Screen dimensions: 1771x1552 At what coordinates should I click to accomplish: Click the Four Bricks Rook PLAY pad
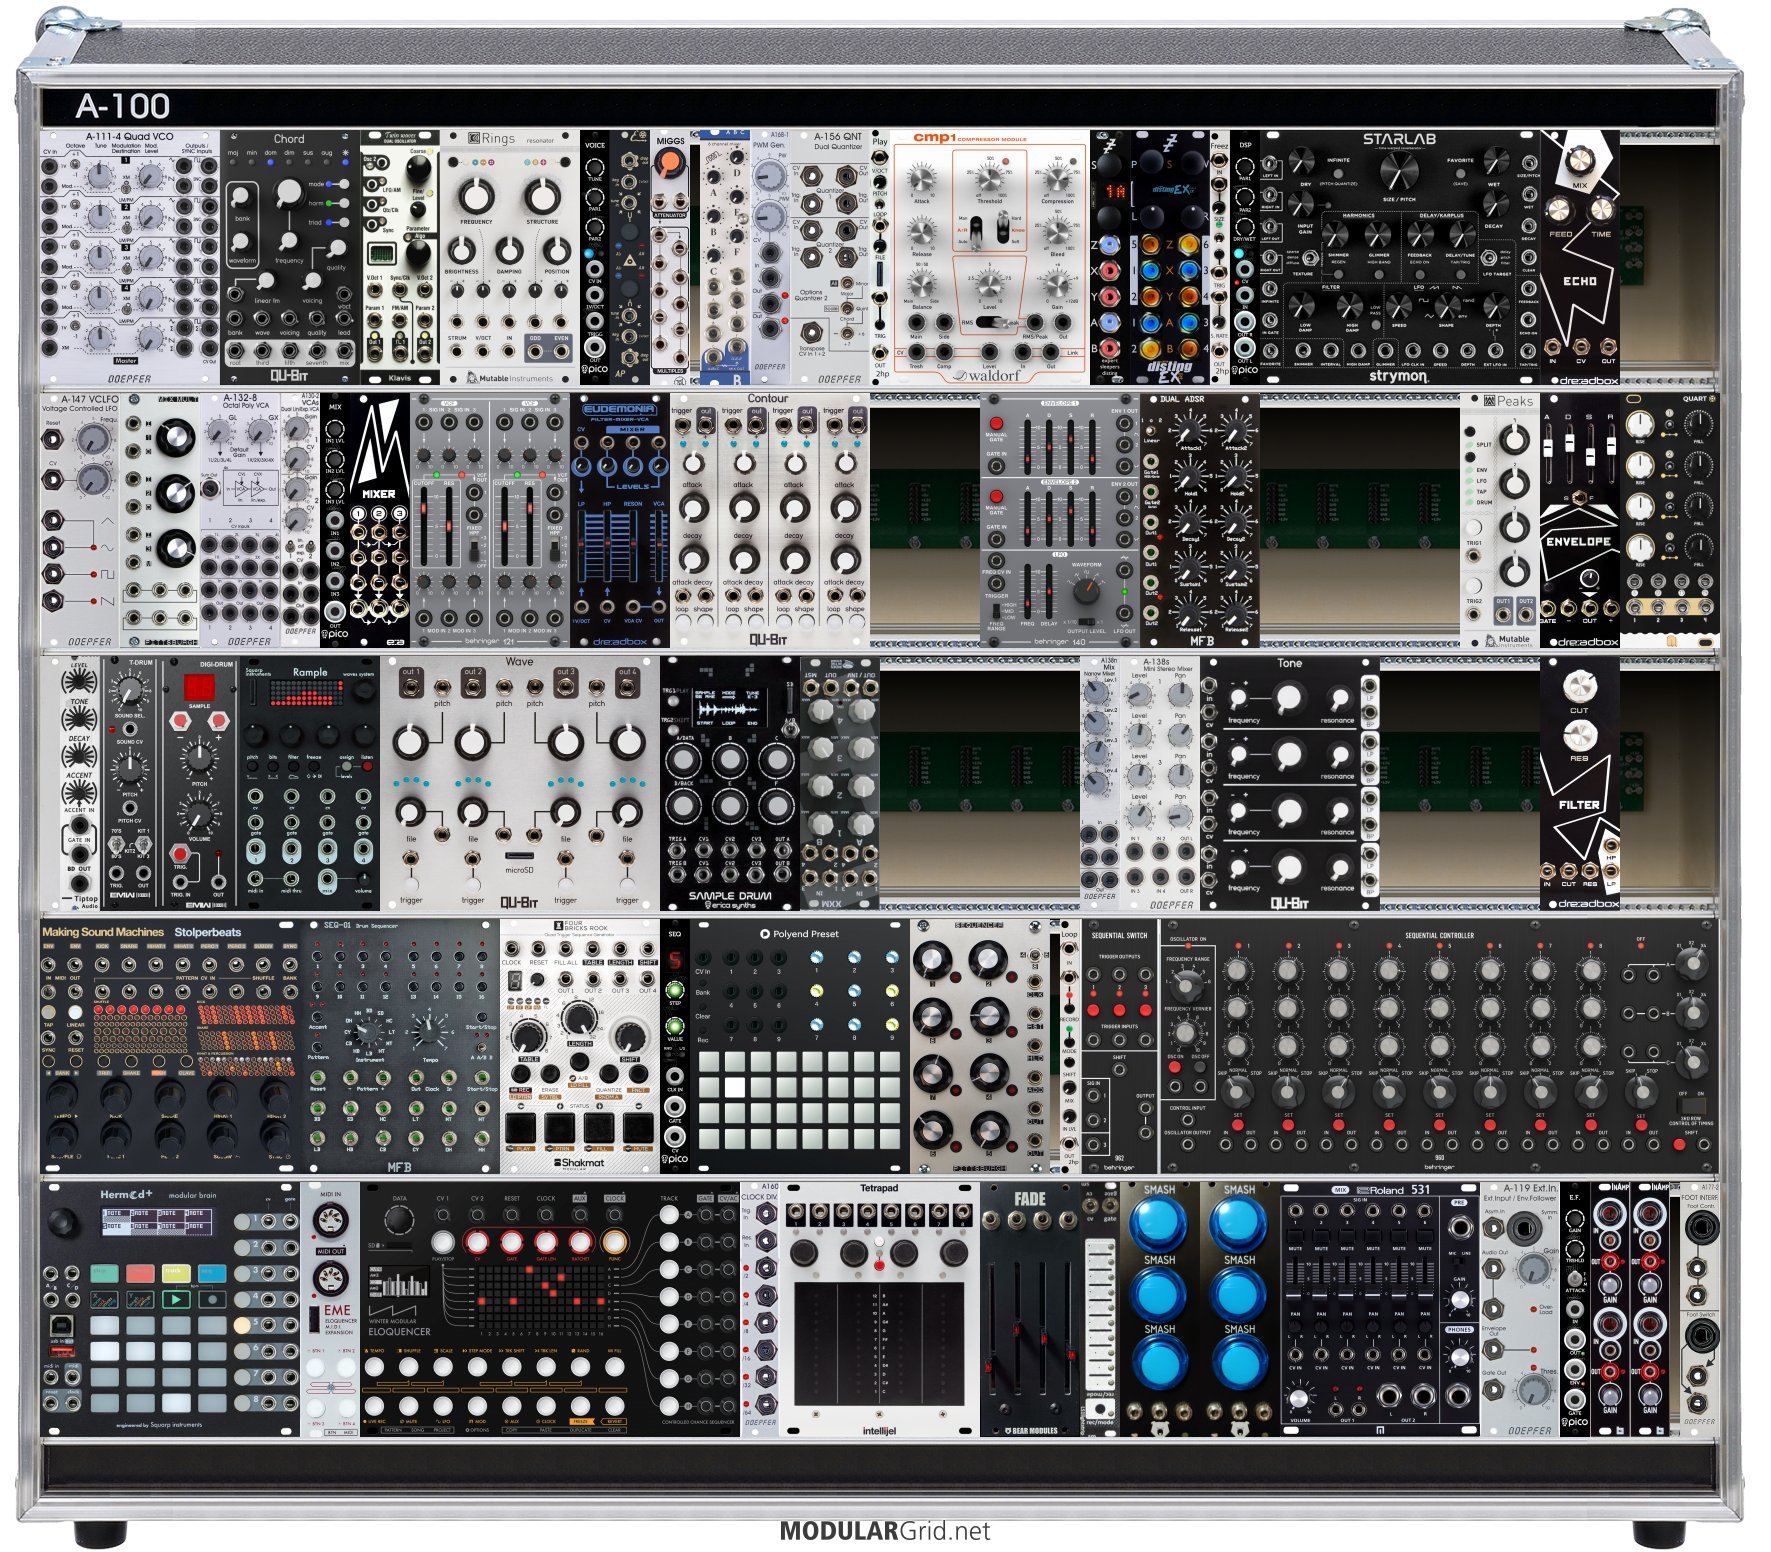(x=520, y=1127)
